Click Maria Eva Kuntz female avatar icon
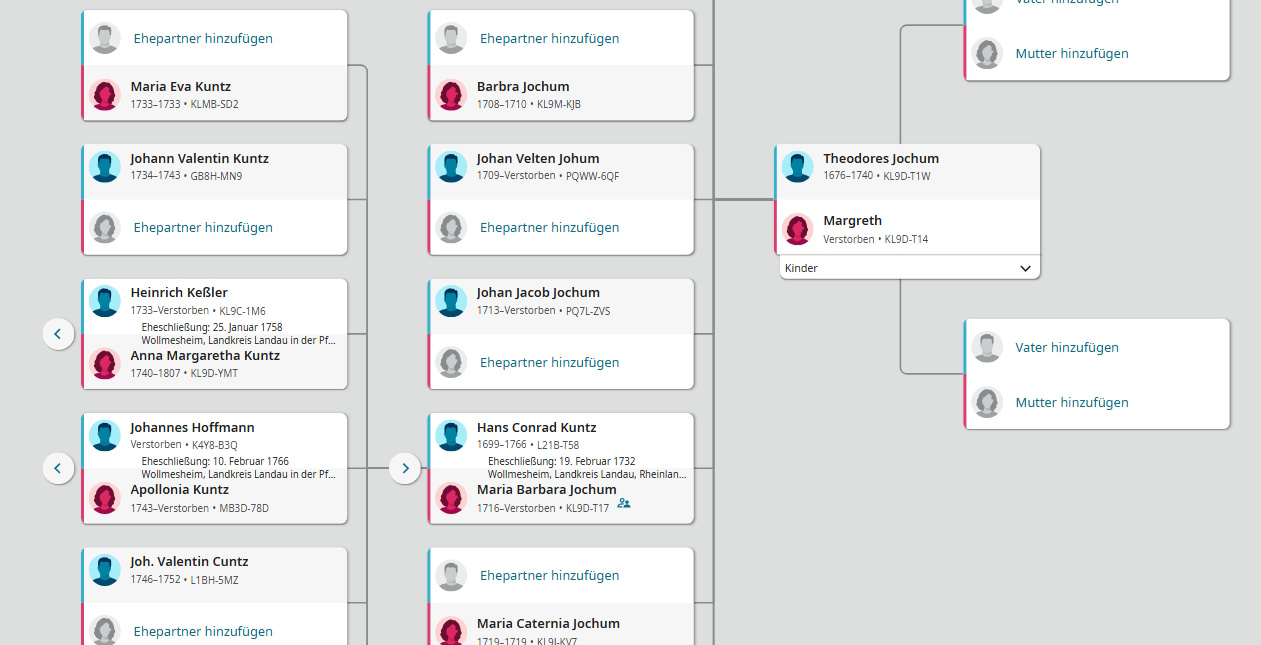Screen dimensions: 1261x645 point(105,95)
